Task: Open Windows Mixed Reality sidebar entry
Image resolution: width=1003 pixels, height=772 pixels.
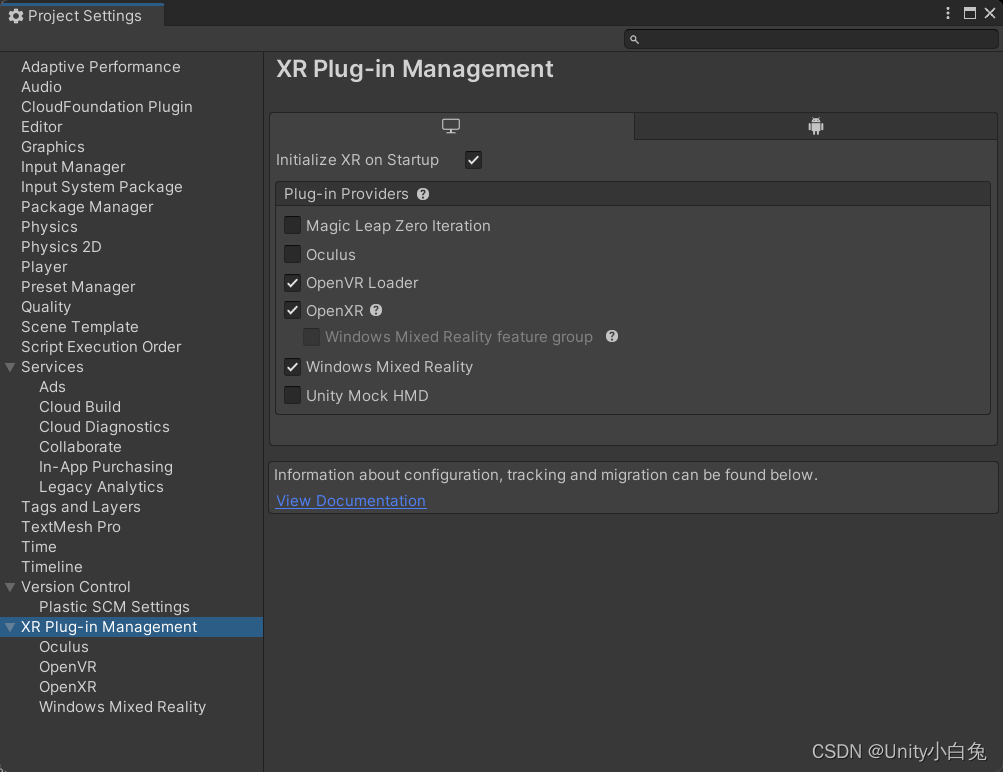Action: point(122,707)
